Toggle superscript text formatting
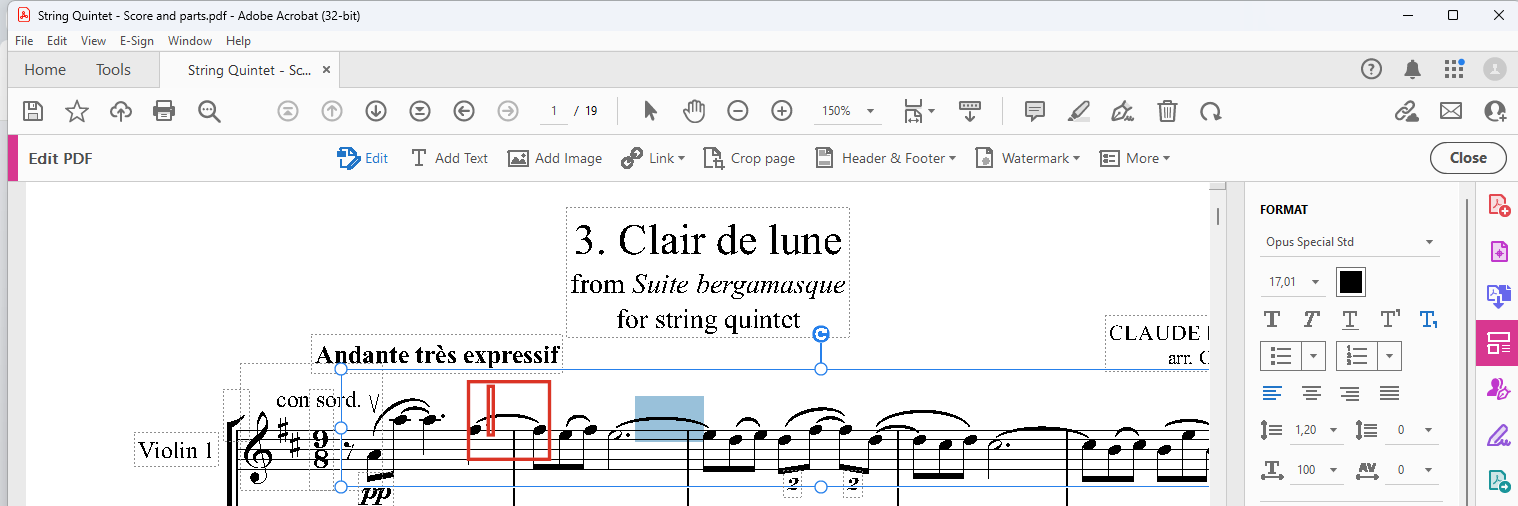 pyautogui.click(x=1390, y=320)
